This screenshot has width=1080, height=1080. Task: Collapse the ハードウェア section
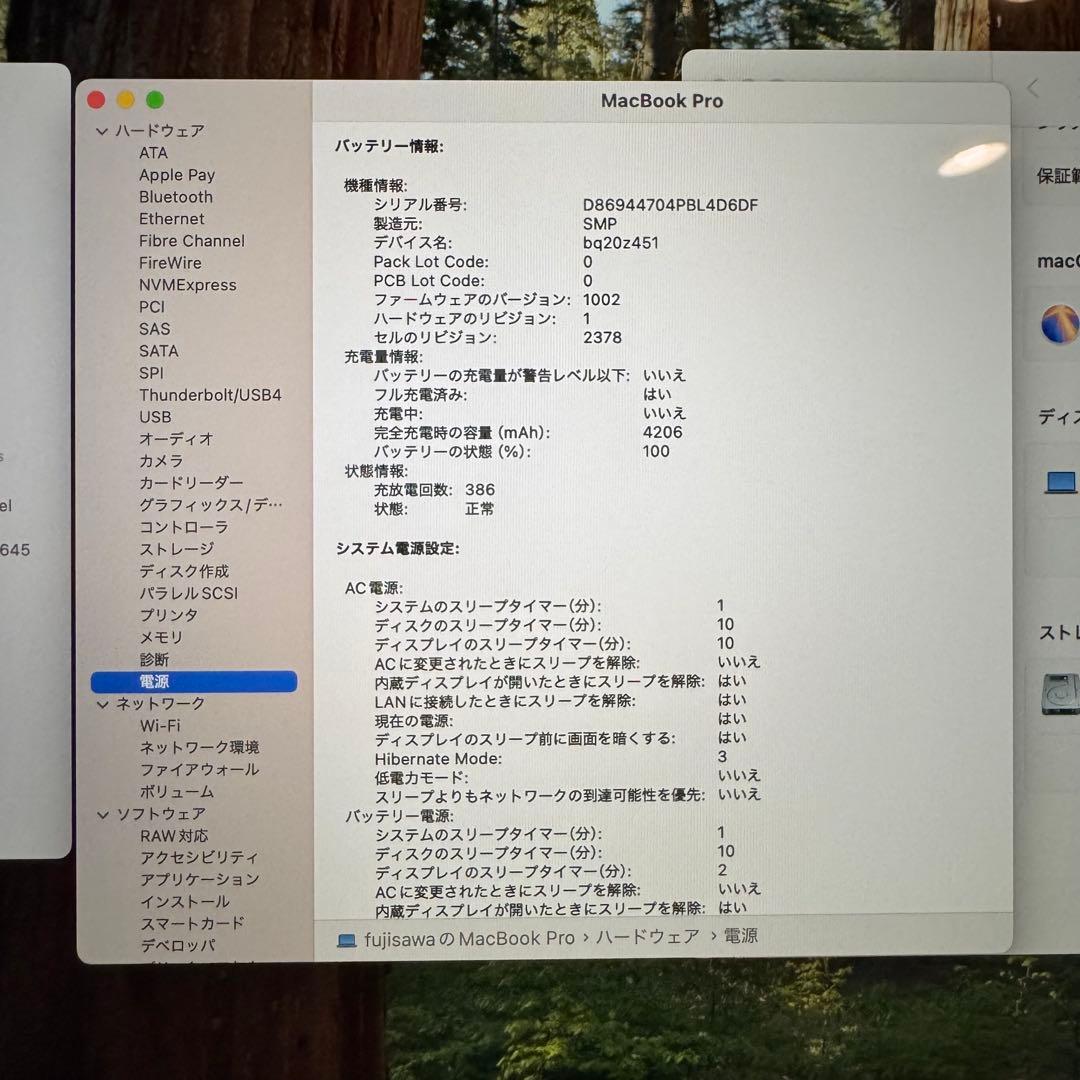103,130
